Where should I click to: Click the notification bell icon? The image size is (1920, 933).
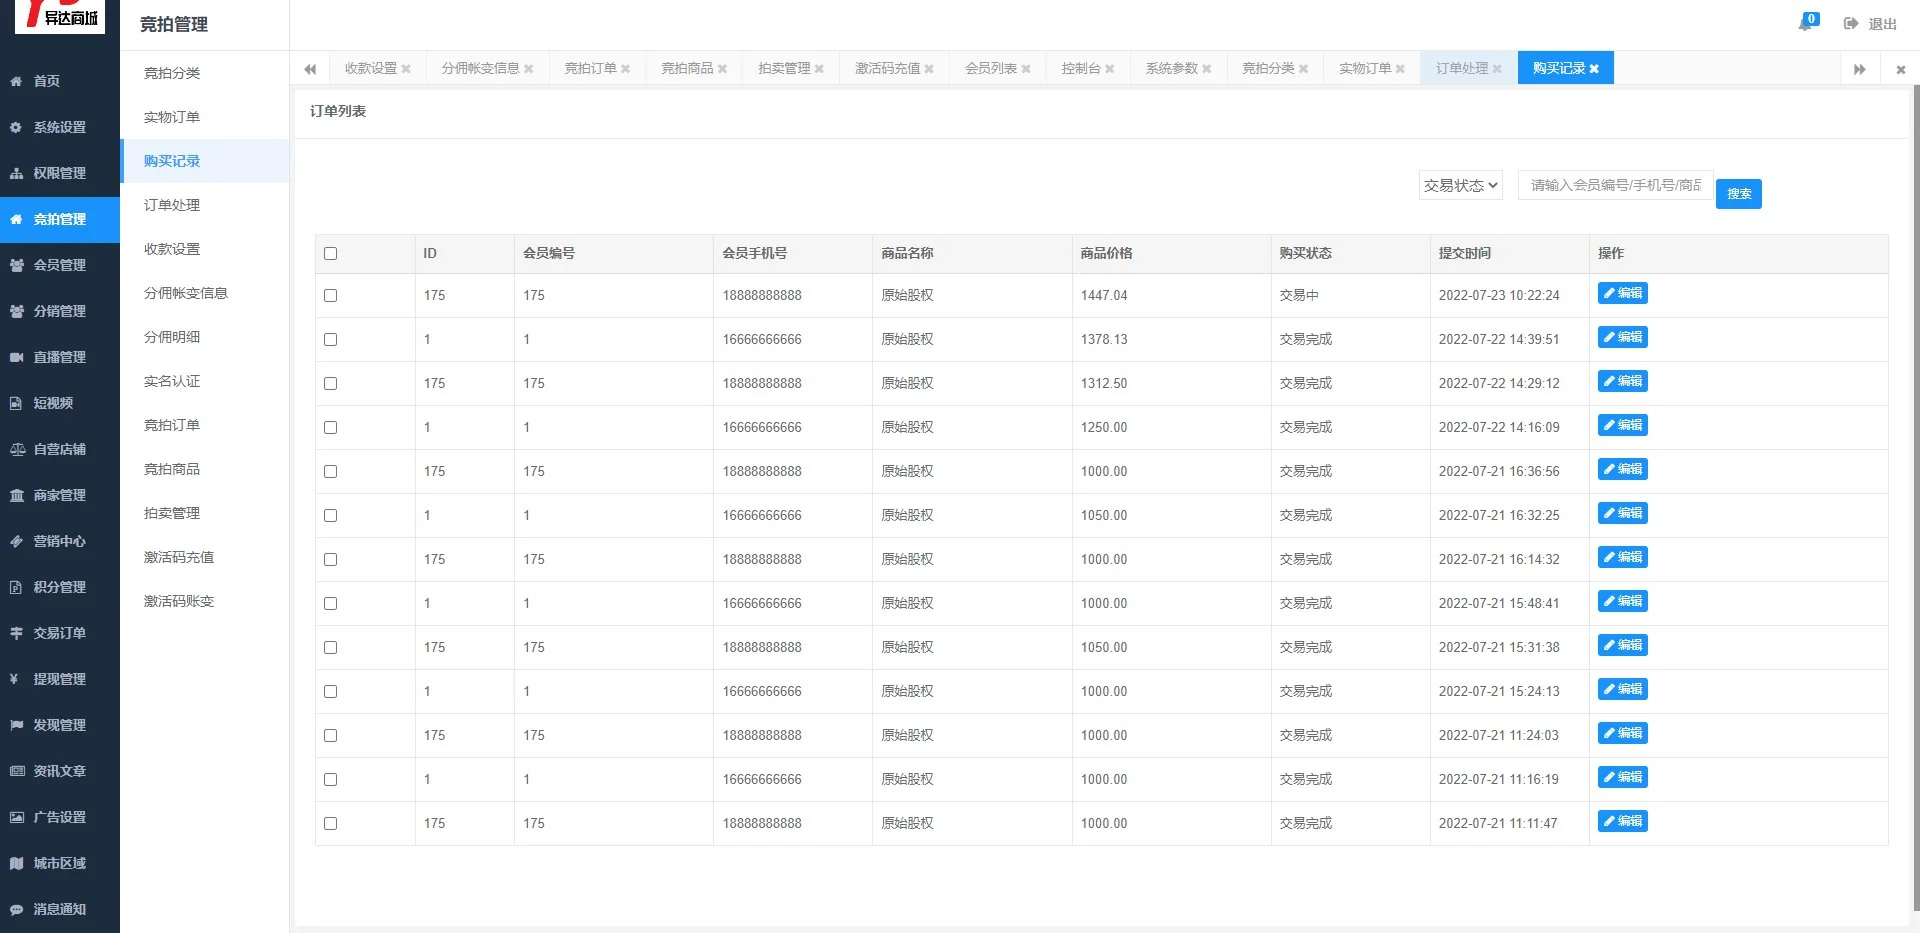click(1806, 23)
